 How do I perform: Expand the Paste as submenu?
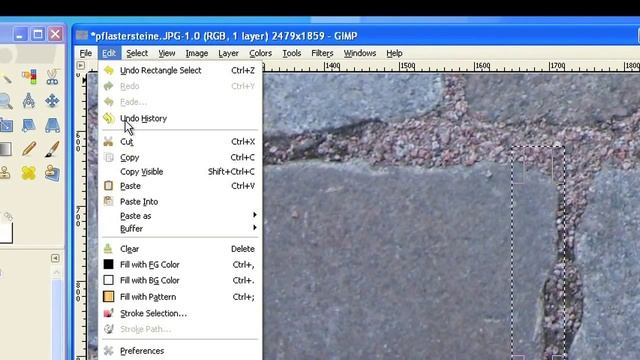[x=180, y=216]
